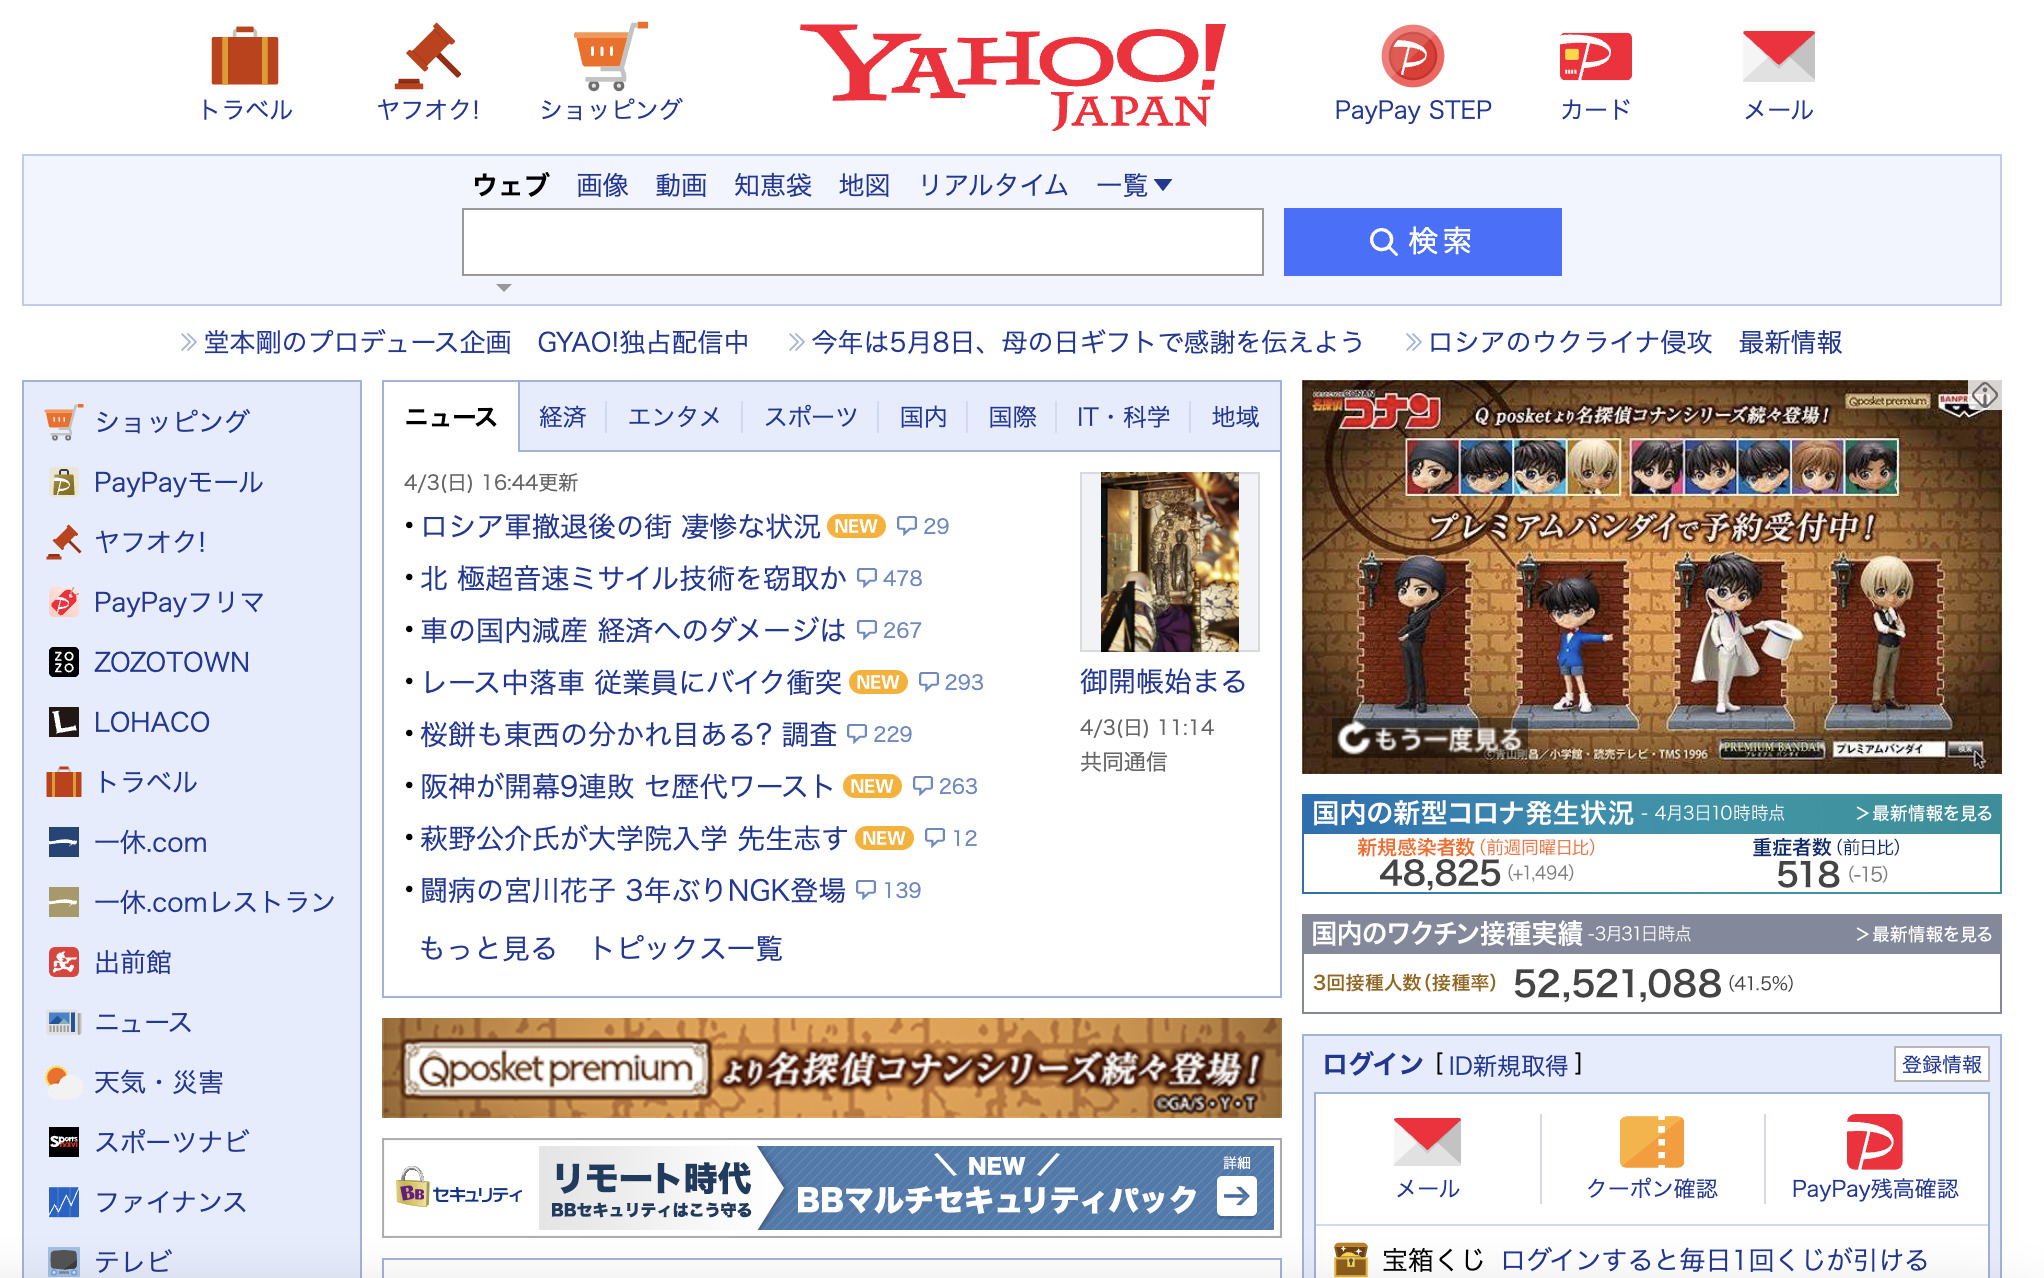2044x1278 pixels.
Task: Switch to the スポーツ news tab
Action: (810, 417)
